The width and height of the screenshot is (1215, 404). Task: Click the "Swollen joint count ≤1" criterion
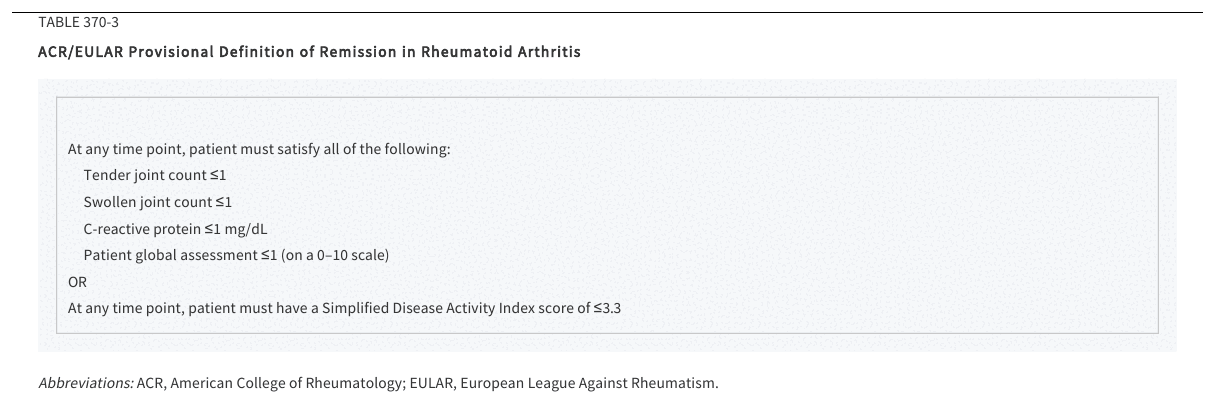[158, 202]
